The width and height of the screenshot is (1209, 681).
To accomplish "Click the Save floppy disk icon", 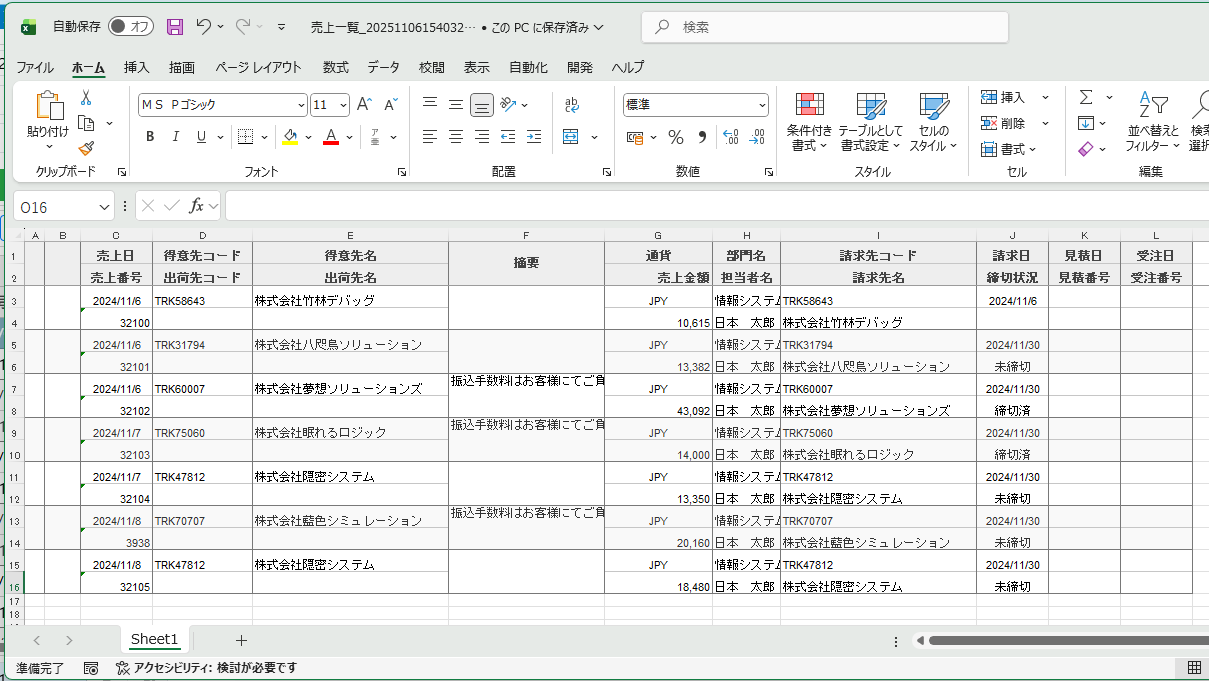I will [x=175, y=27].
